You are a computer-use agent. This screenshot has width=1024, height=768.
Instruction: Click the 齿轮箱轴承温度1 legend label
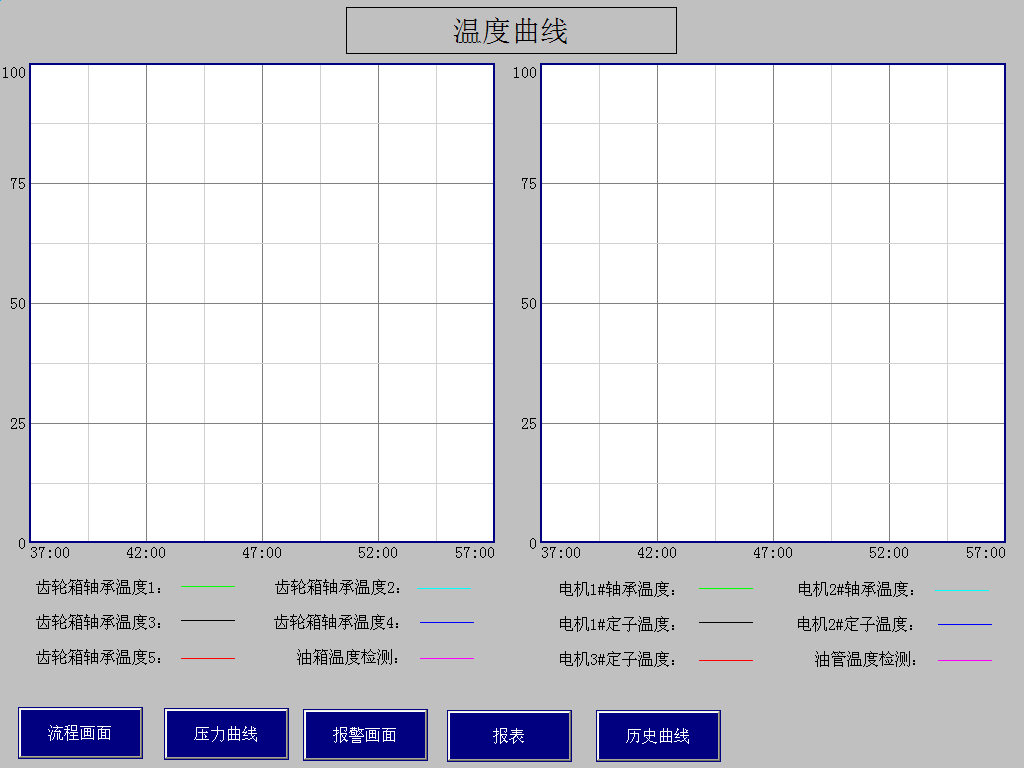(99, 588)
